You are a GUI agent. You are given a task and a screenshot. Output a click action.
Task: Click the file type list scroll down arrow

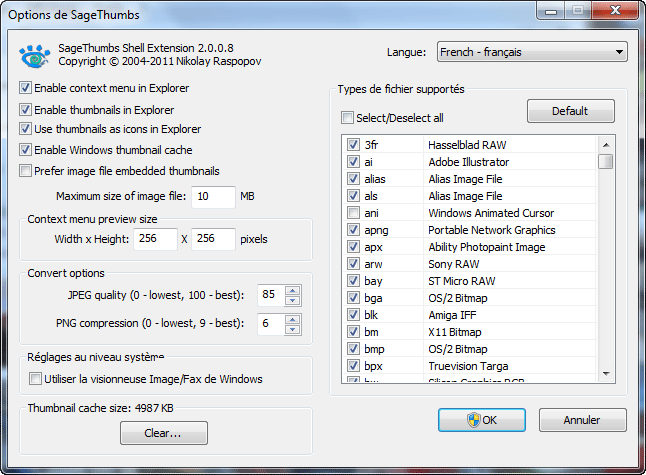click(606, 373)
